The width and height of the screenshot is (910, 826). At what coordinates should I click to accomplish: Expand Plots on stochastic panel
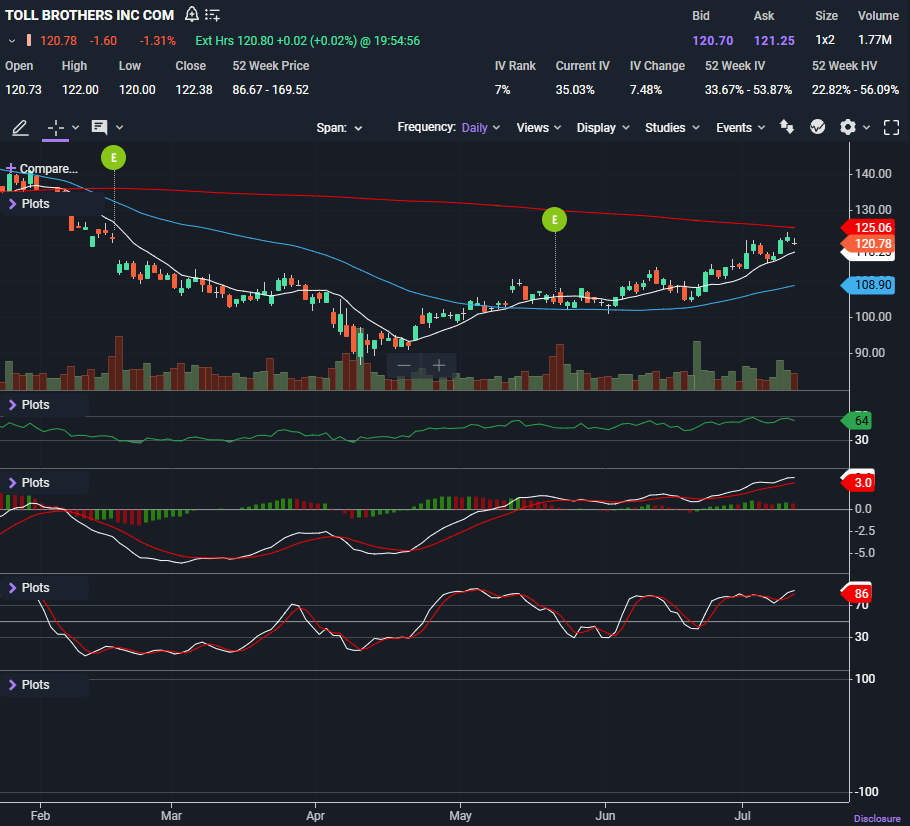pyautogui.click(x=29, y=588)
